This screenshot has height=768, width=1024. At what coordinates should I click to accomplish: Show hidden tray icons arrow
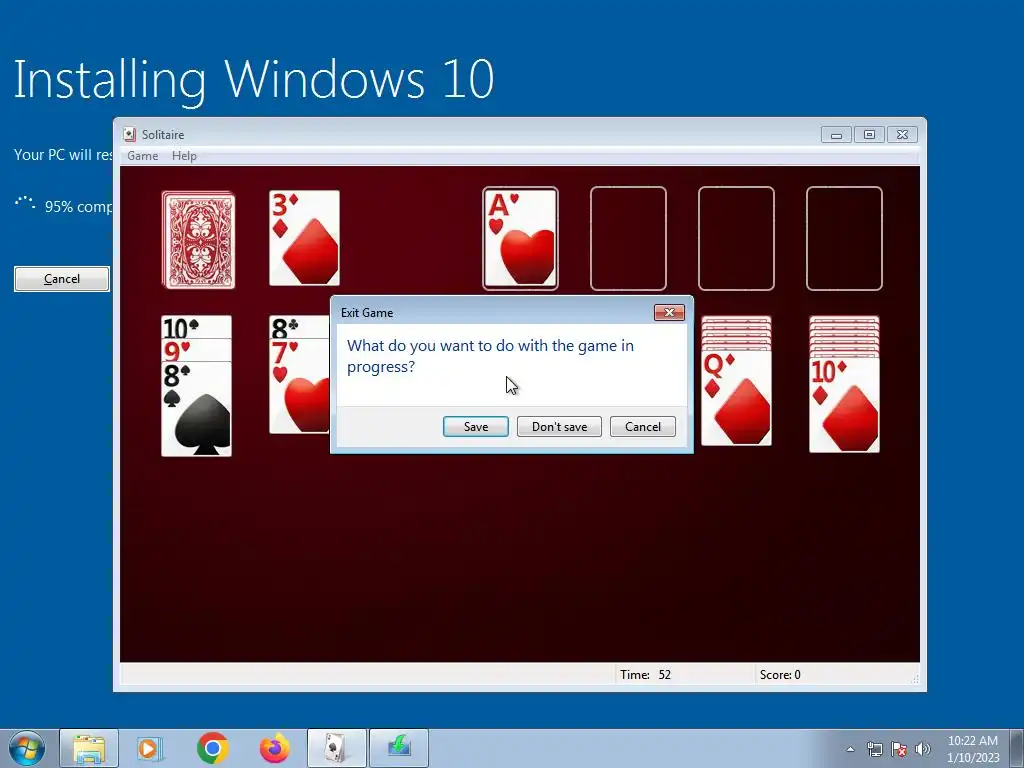pos(850,749)
